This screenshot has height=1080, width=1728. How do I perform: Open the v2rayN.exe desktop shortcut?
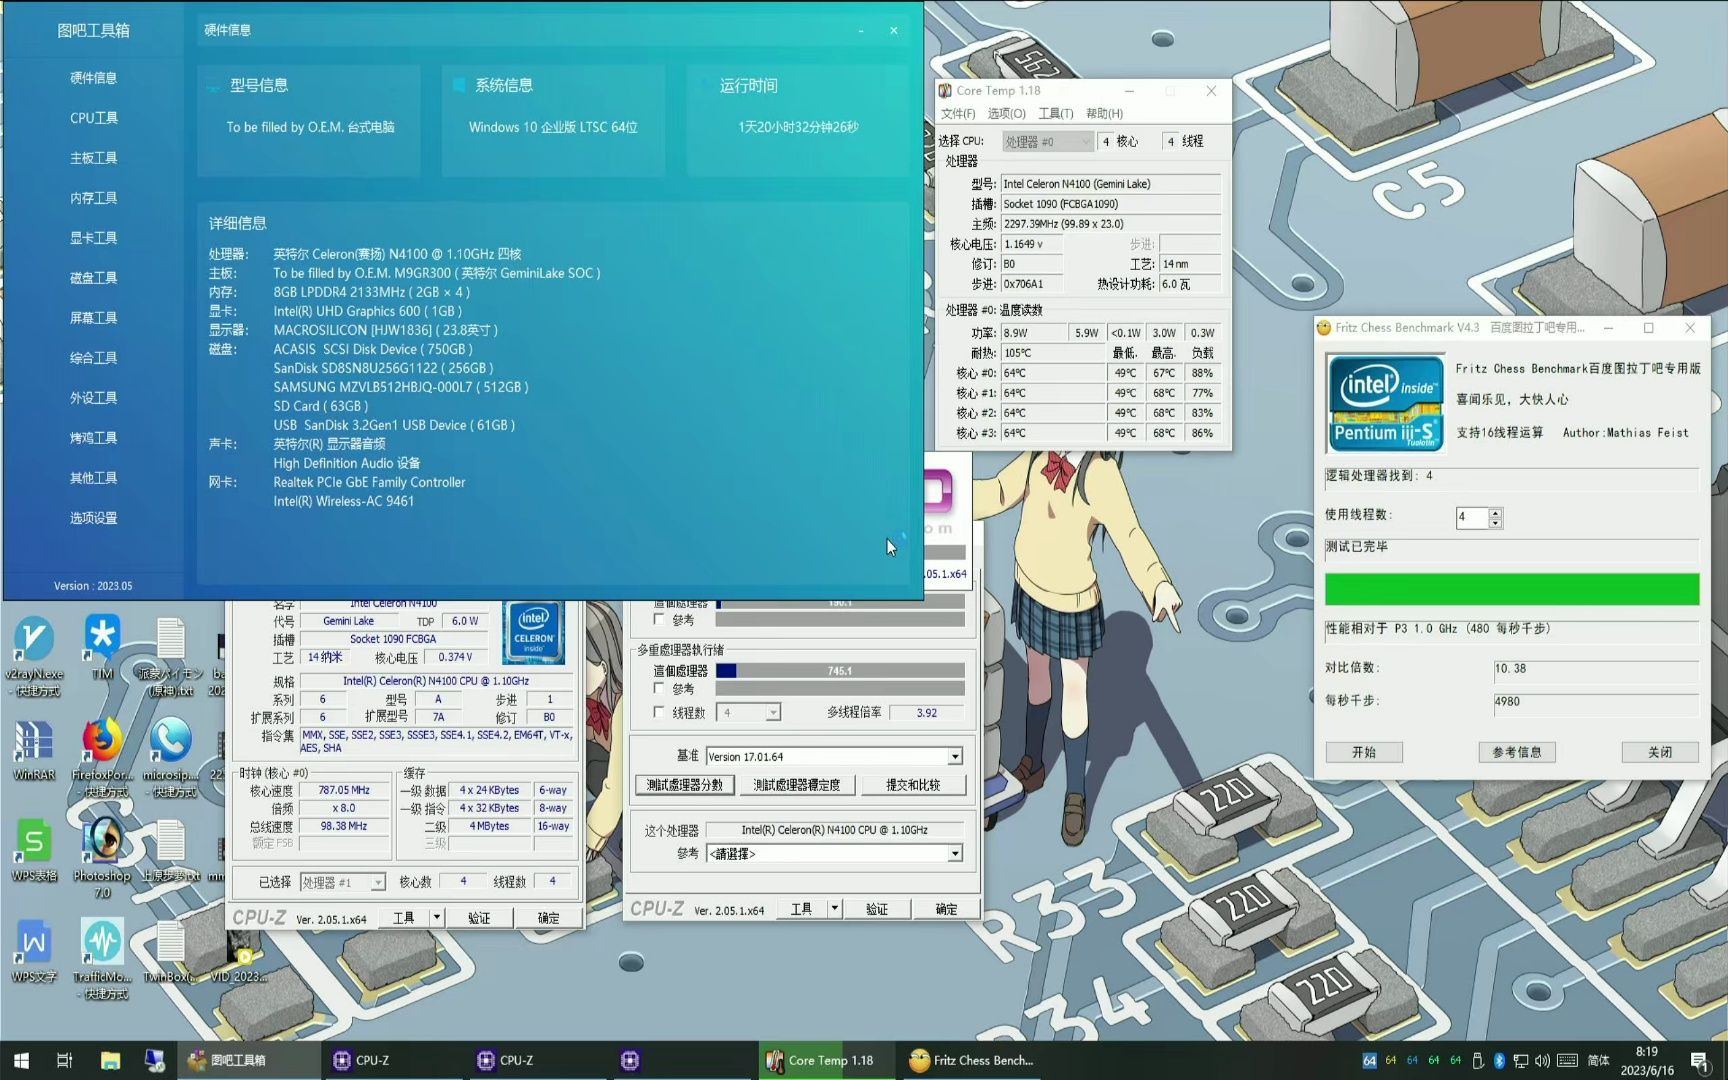point(34,655)
